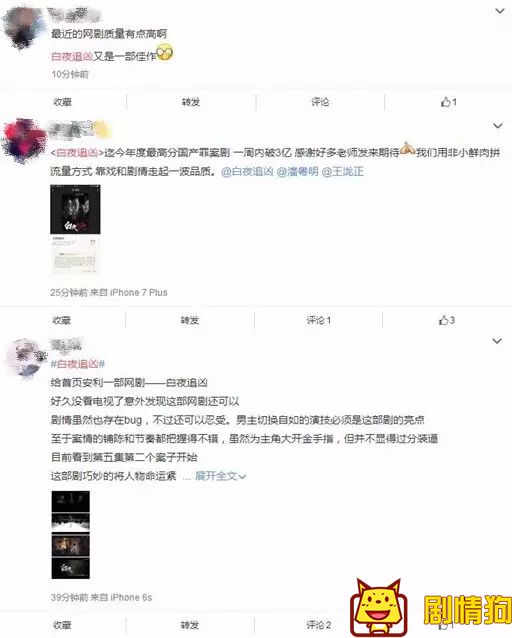Open 评论 on the first post
Image resolution: width=512 pixels, height=638 pixels.
click(x=320, y=102)
